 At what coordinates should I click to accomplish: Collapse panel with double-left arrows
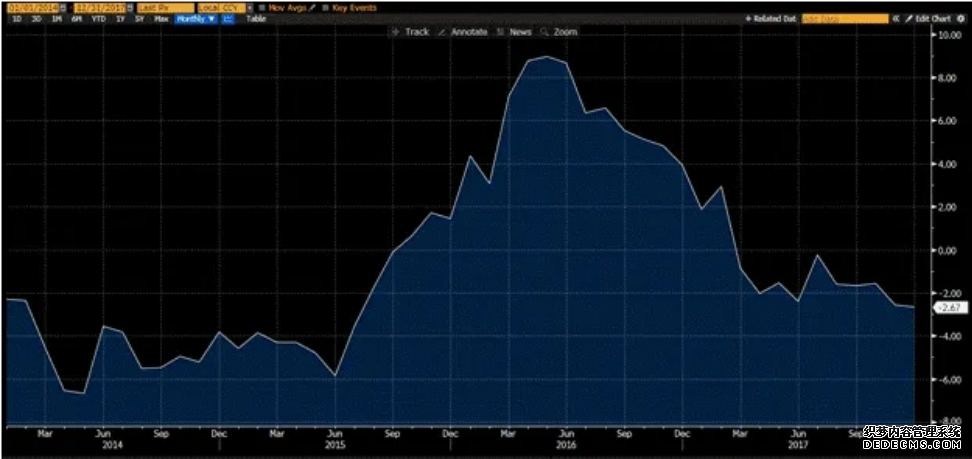pos(896,19)
